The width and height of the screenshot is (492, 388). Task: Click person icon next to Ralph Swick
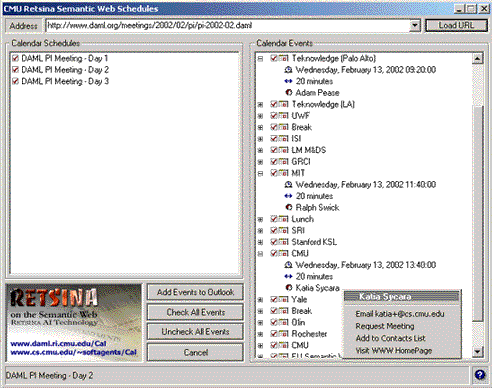pos(289,207)
